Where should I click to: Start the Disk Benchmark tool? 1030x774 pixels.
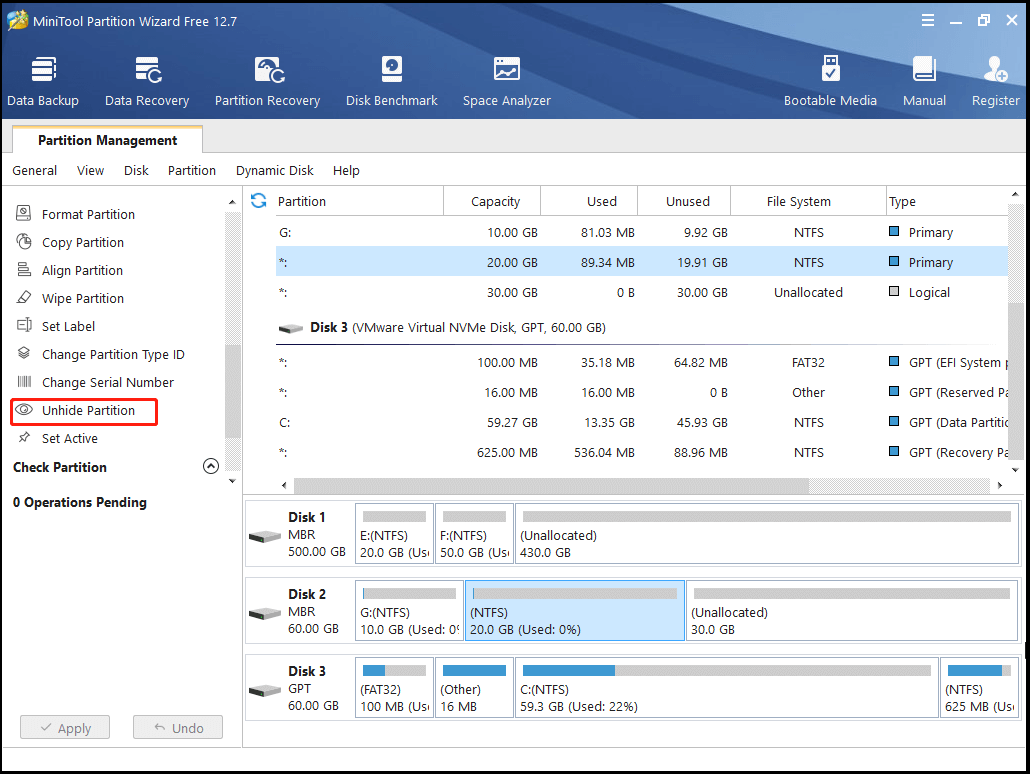point(392,81)
